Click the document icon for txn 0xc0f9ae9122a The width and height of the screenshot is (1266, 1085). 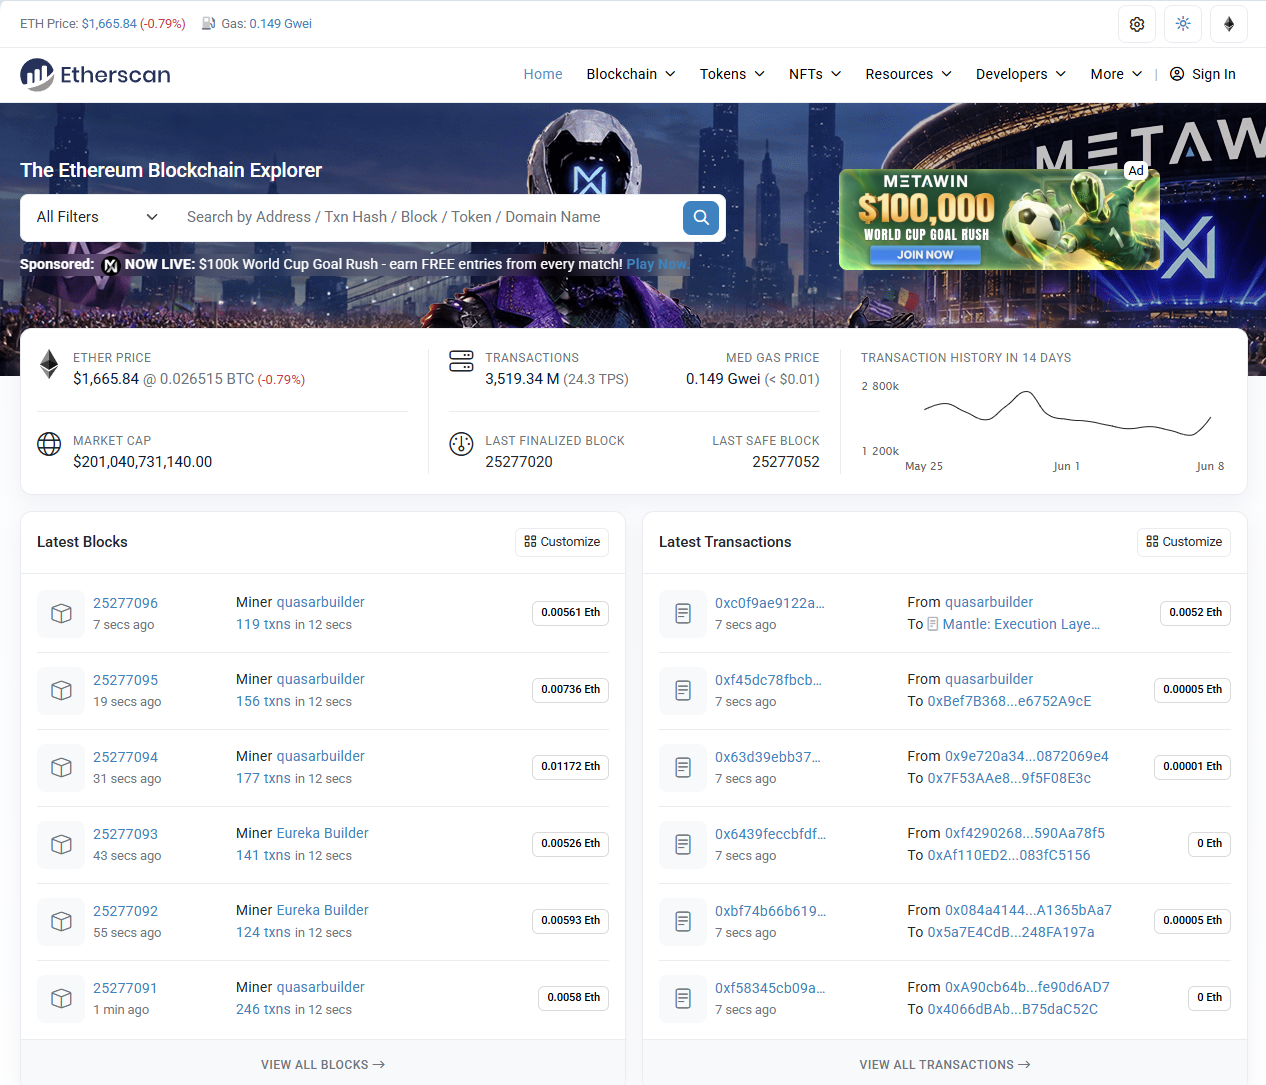coord(683,613)
